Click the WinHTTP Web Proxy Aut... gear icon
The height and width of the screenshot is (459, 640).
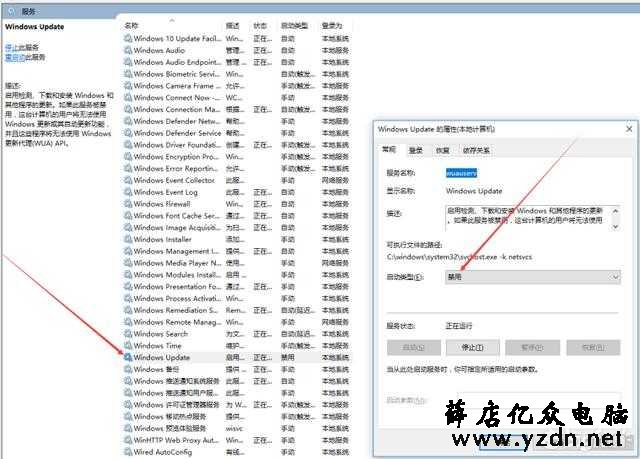pyautogui.click(x=128, y=440)
